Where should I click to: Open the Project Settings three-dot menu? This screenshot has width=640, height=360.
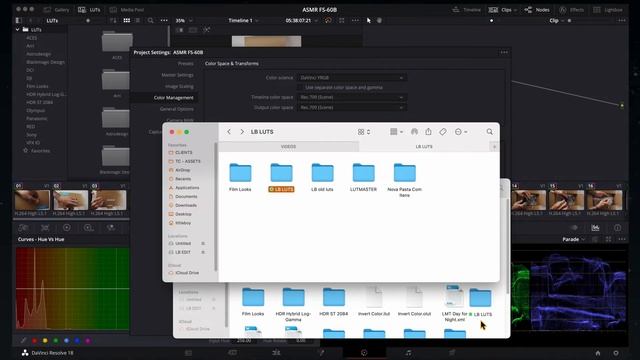pyautogui.click(x=504, y=52)
